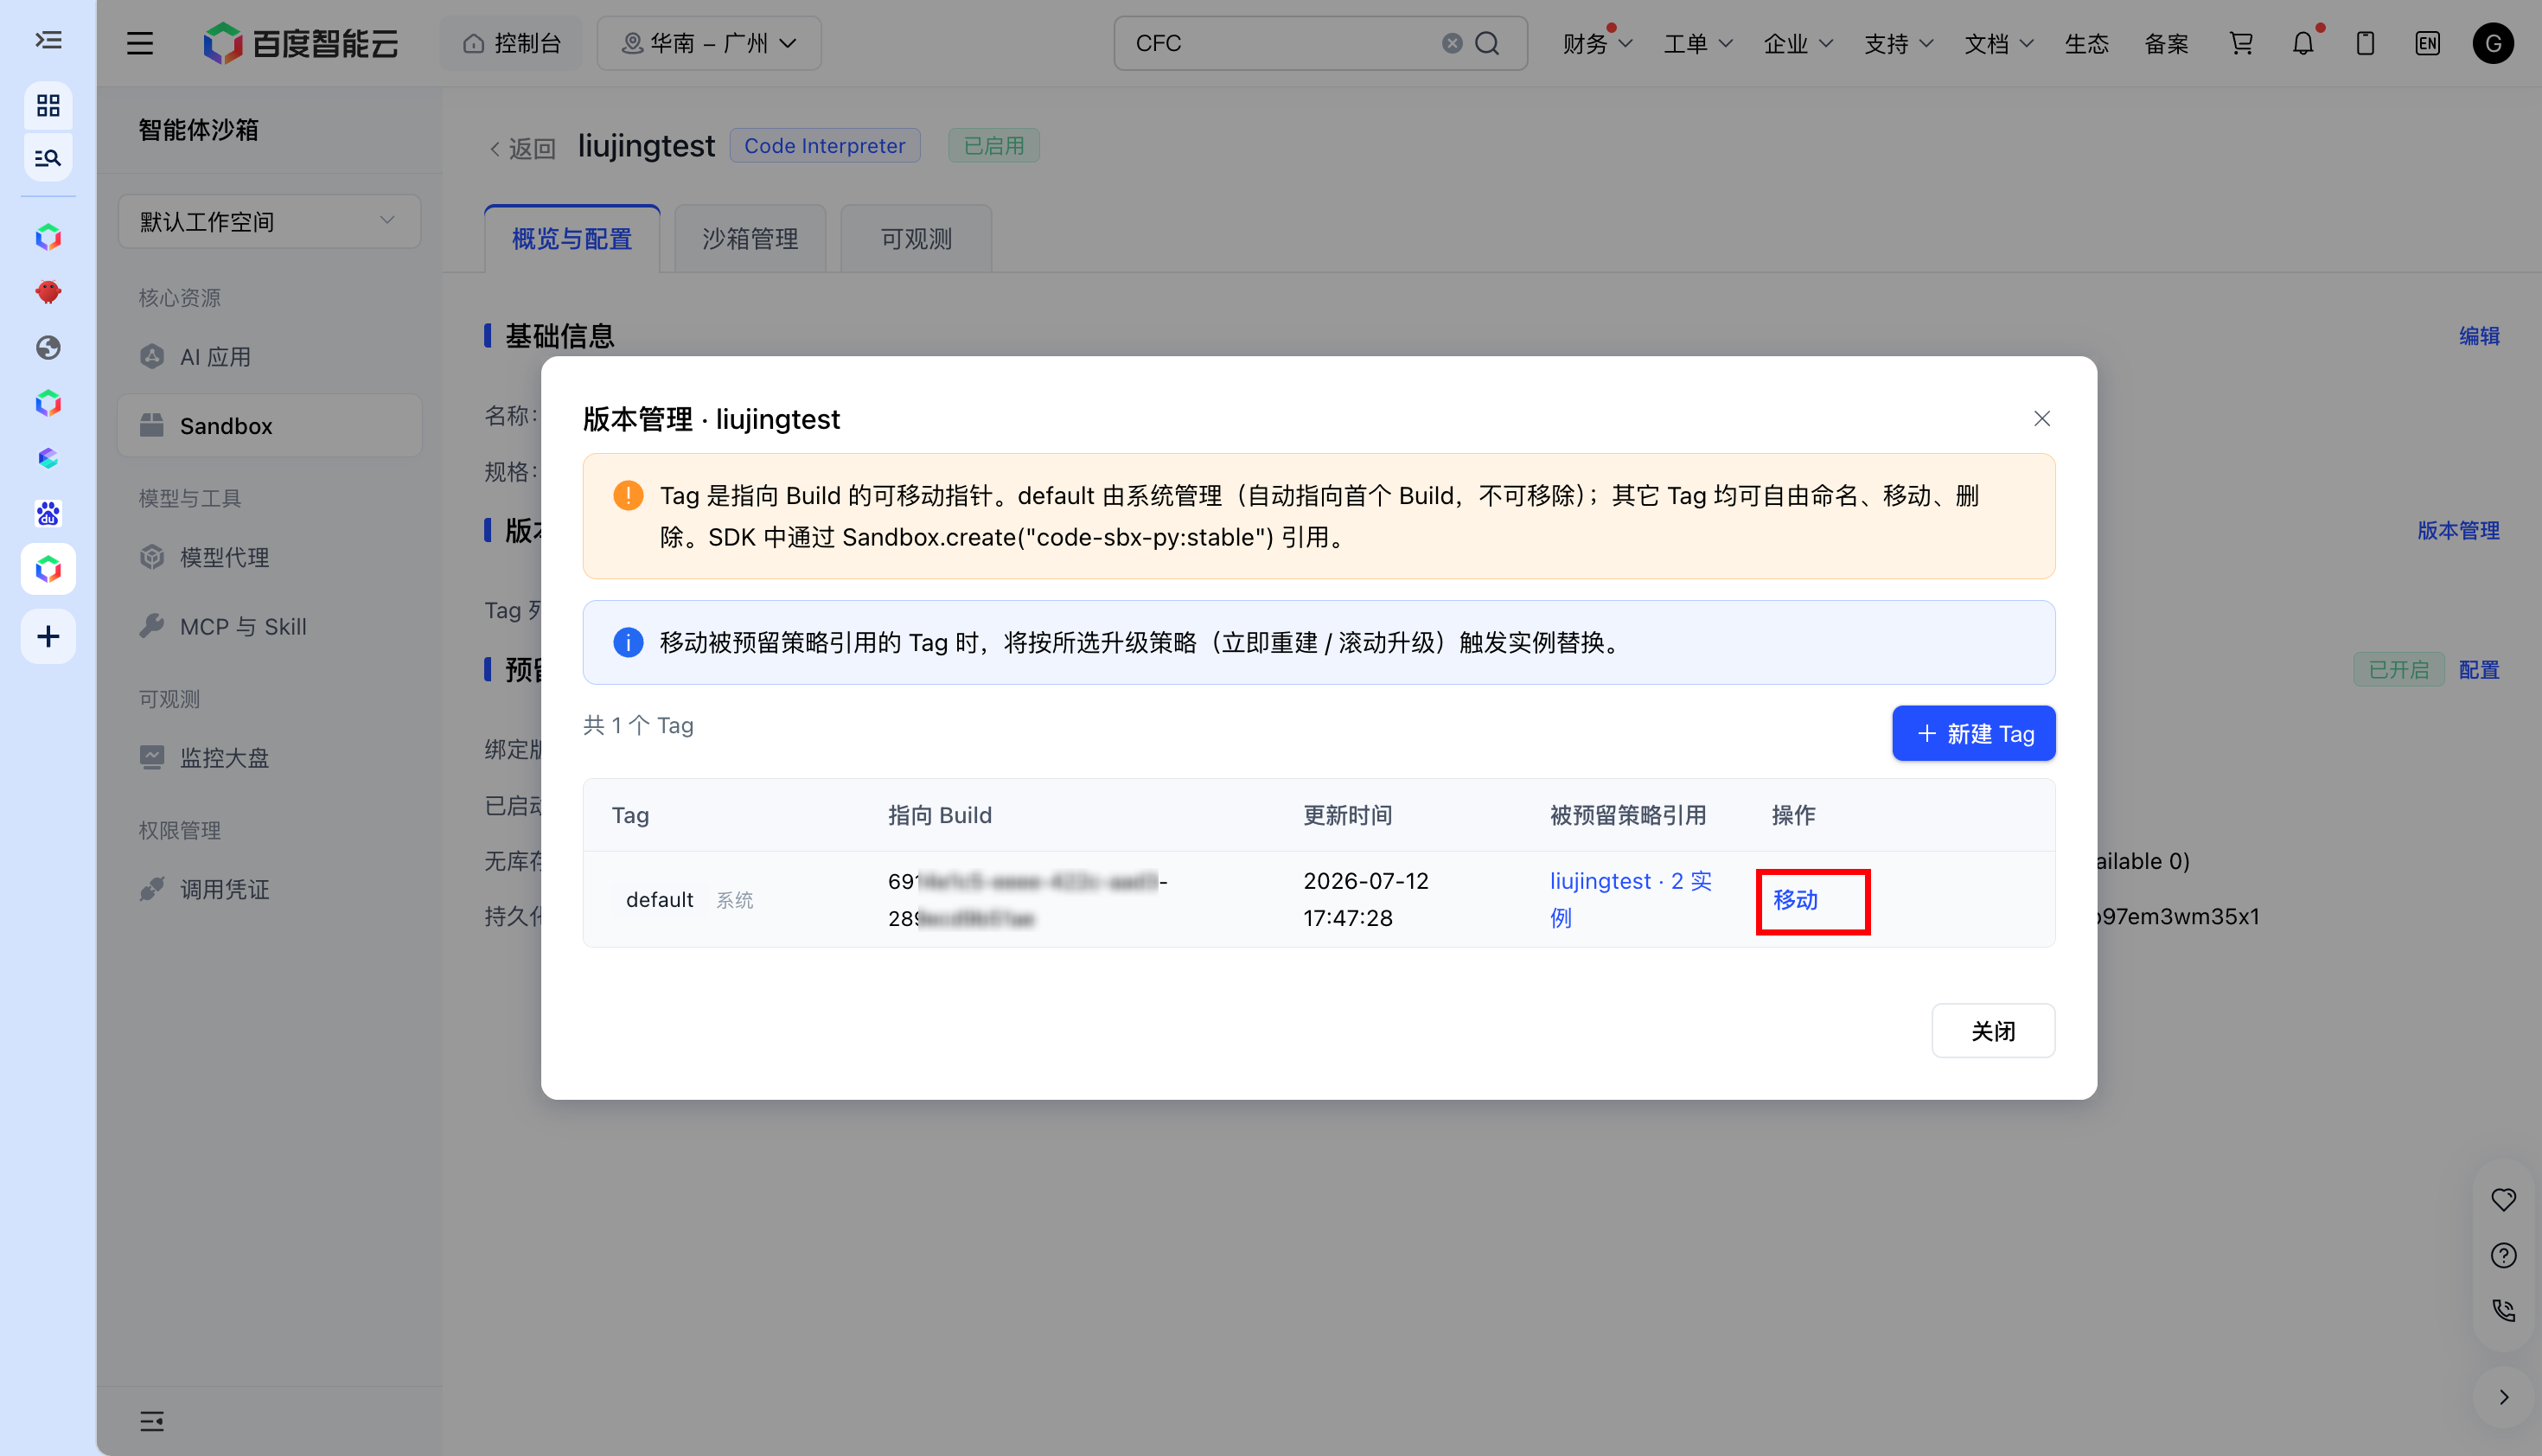Click the 新建 Tag button
This screenshot has width=2542, height=1456.
pos(1973,733)
